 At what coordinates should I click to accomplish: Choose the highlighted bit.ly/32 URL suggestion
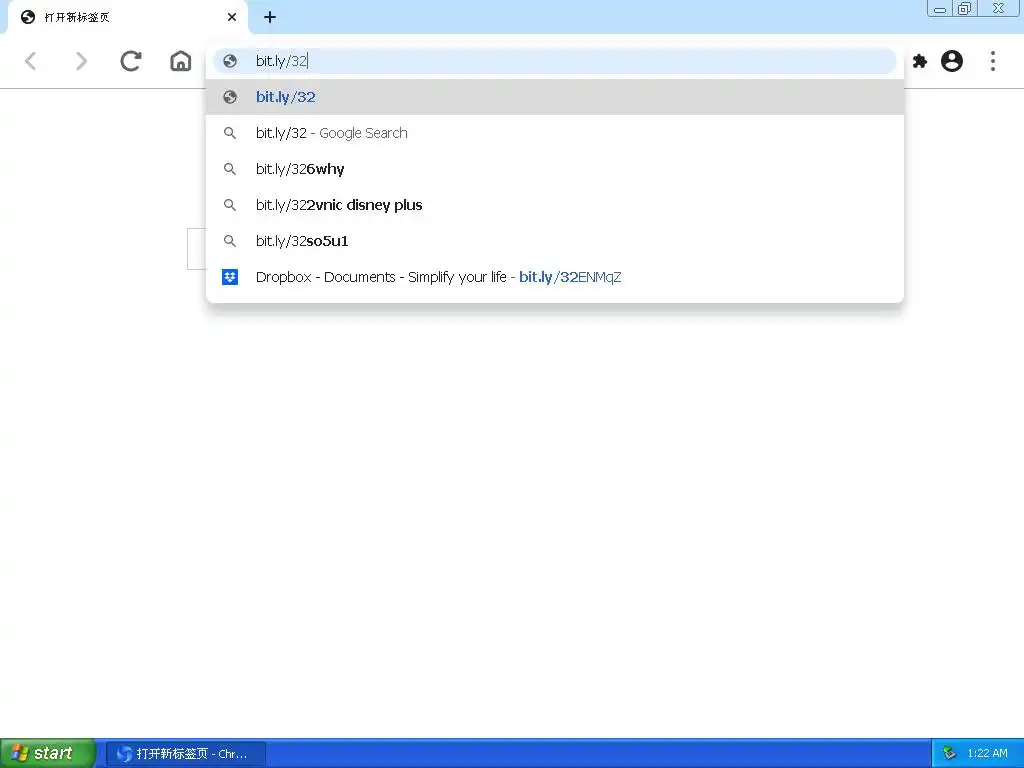point(554,97)
